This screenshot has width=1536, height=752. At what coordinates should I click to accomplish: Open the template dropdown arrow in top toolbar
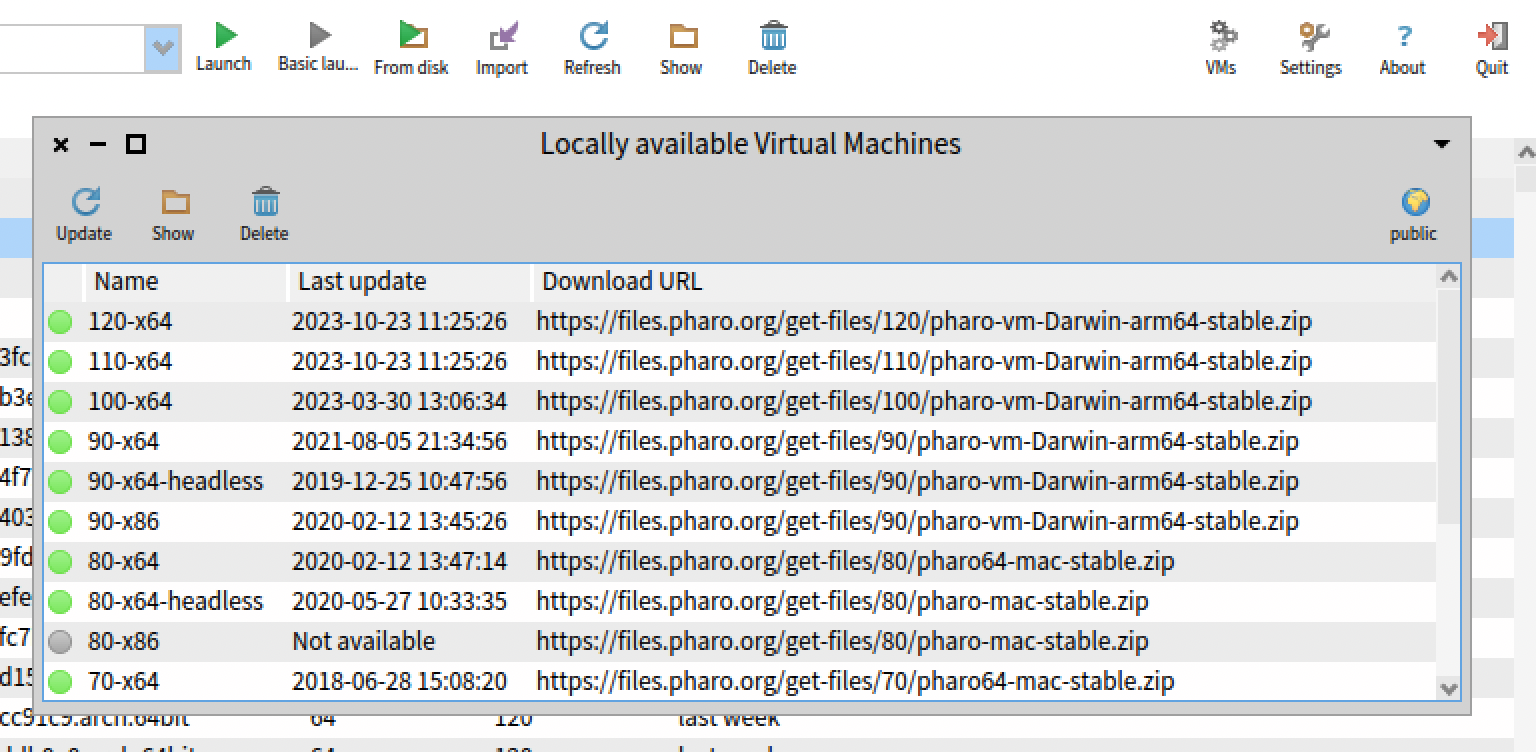163,48
